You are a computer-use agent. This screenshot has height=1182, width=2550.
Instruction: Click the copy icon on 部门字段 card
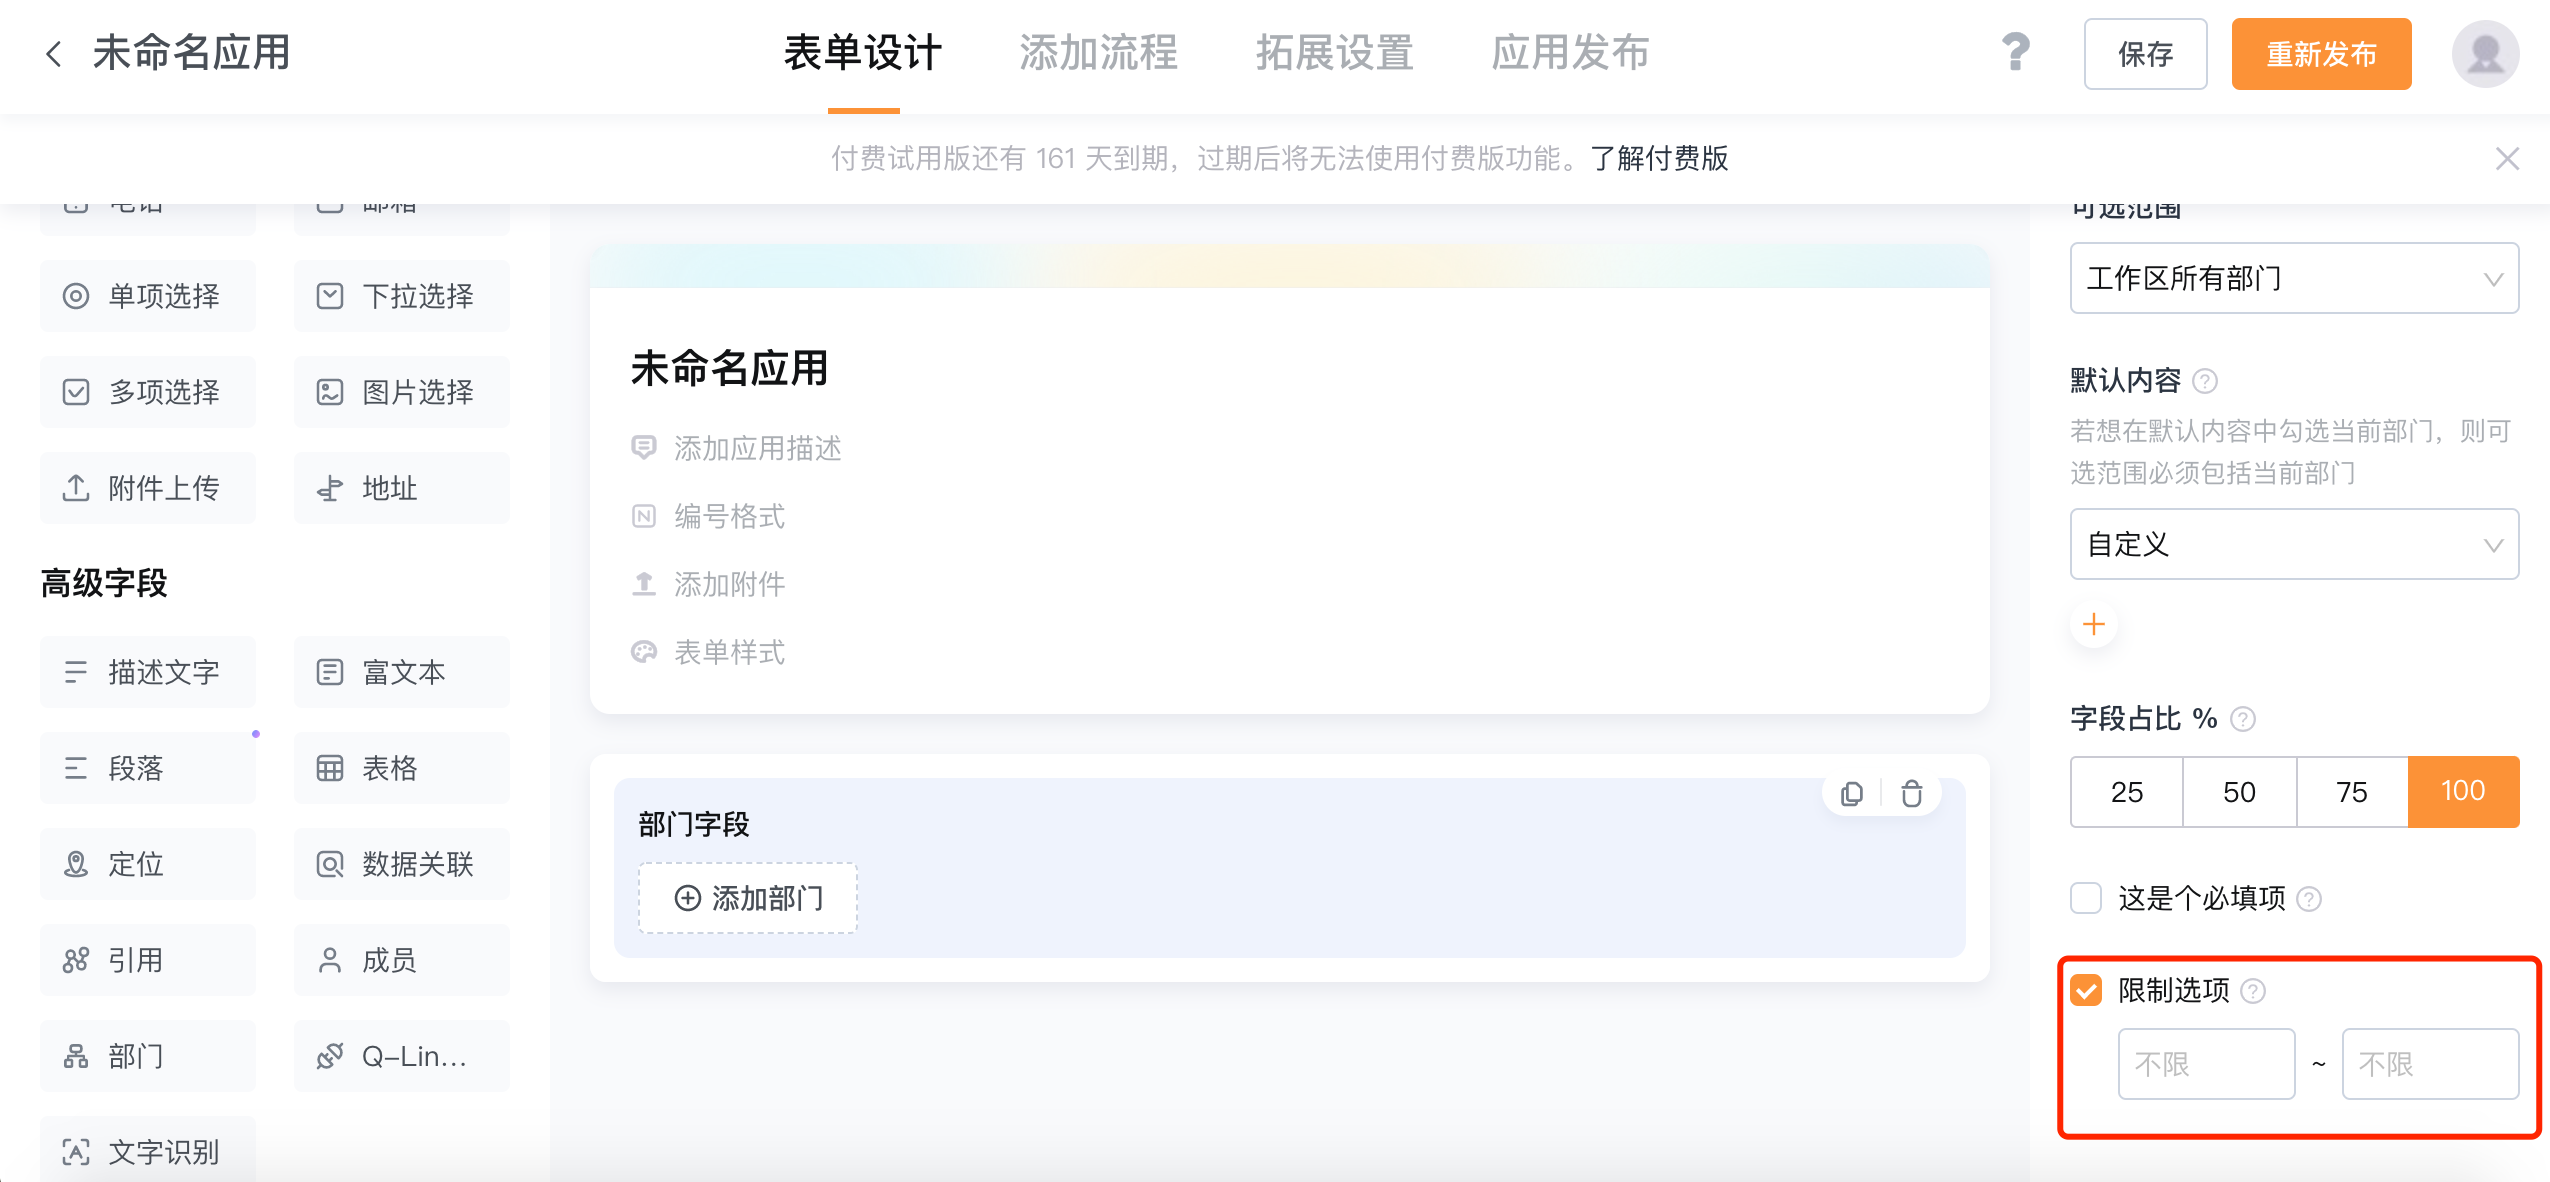1852,794
